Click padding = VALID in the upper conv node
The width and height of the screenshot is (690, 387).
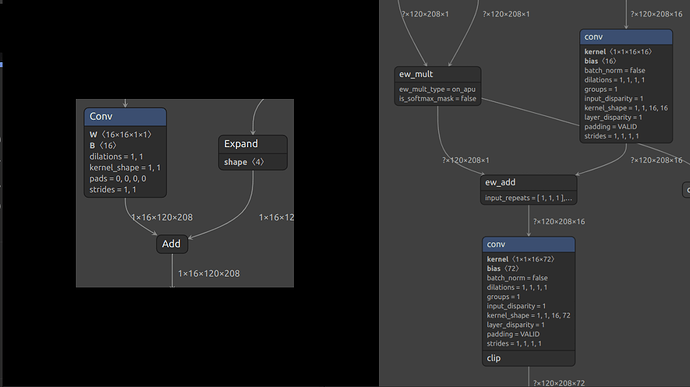click(611, 127)
